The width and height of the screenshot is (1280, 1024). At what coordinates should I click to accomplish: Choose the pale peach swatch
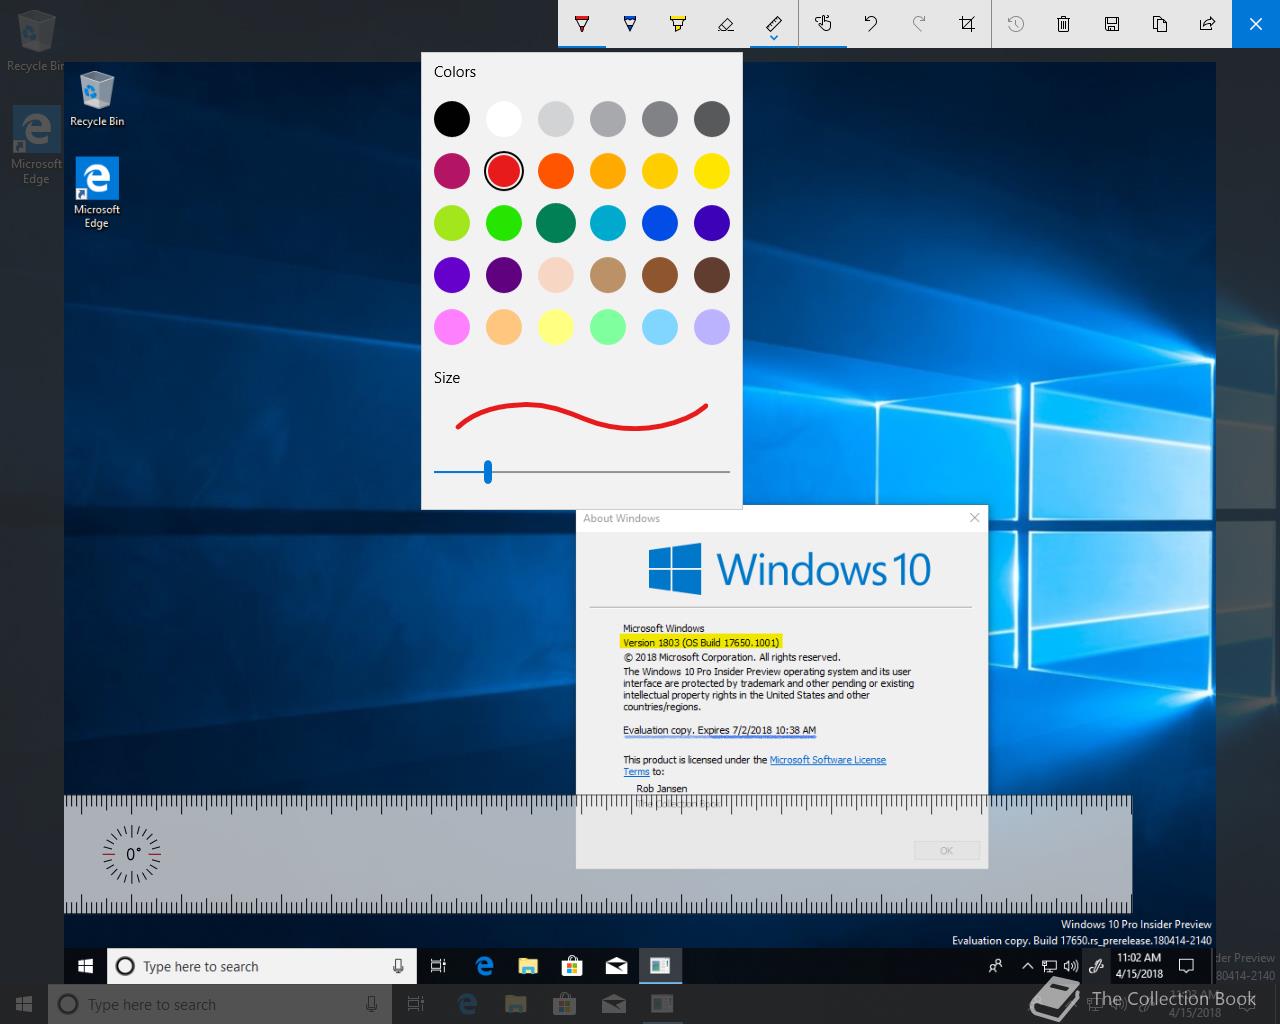(556, 275)
